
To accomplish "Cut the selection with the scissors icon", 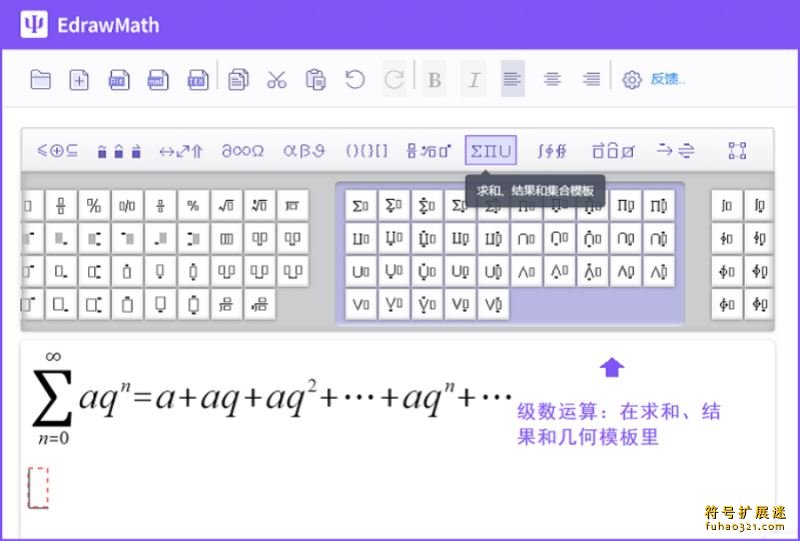I will click(x=277, y=80).
